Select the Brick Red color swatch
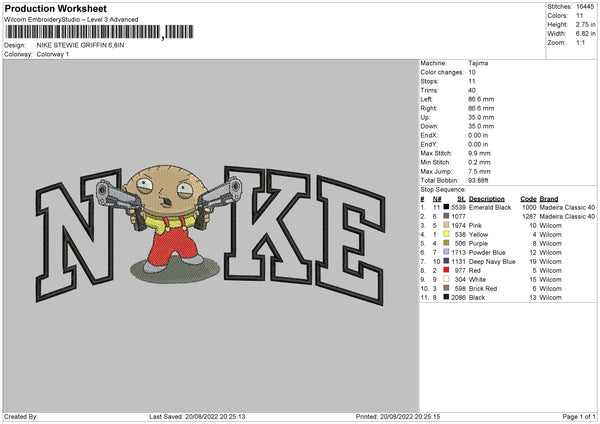600x424 pixels. coord(446,288)
